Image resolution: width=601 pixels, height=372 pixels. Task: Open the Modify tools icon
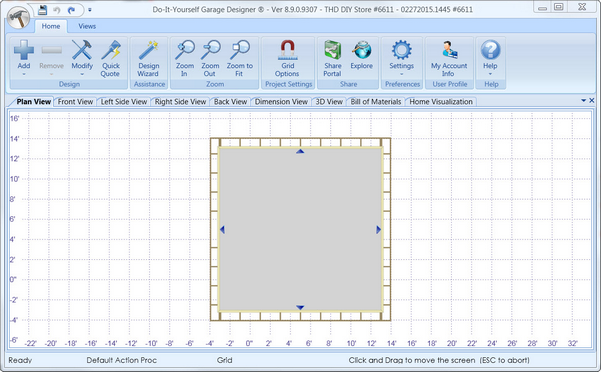pos(82,50)
